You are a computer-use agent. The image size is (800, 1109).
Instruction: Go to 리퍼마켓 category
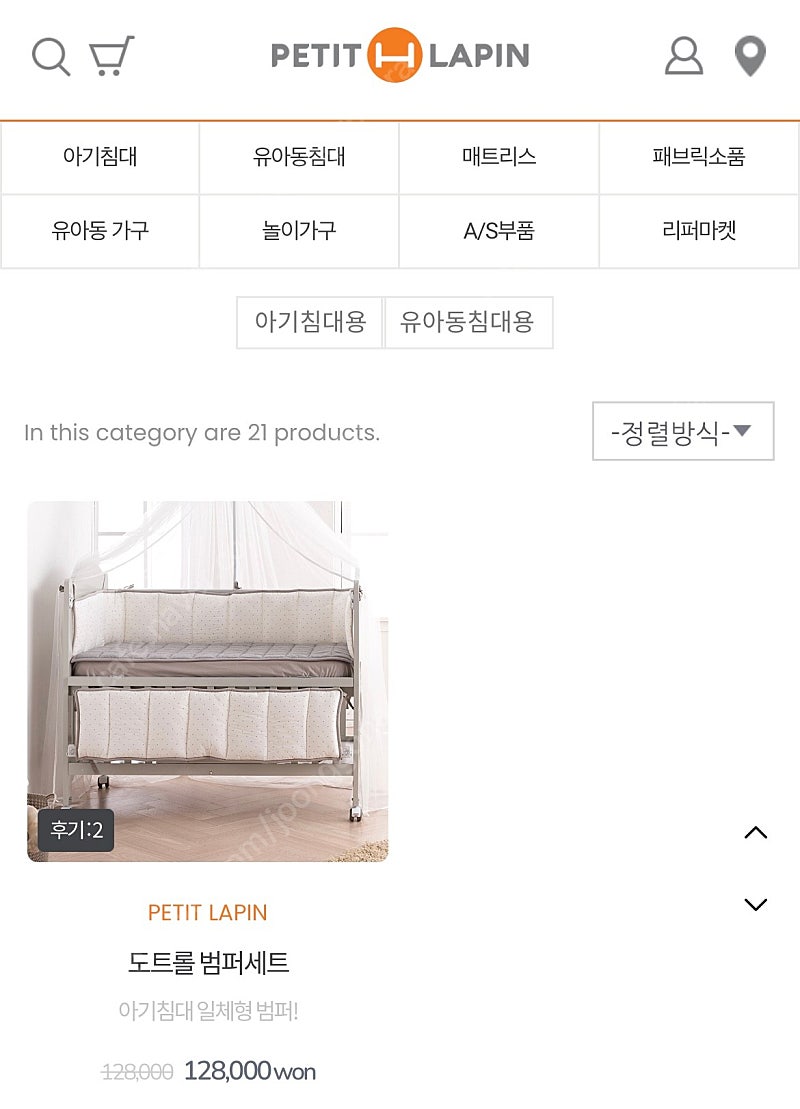click(x=699, y=231)
